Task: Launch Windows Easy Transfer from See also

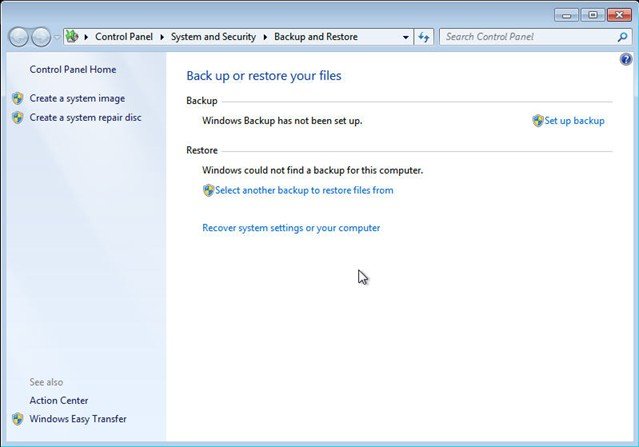Action: (78, 419)
